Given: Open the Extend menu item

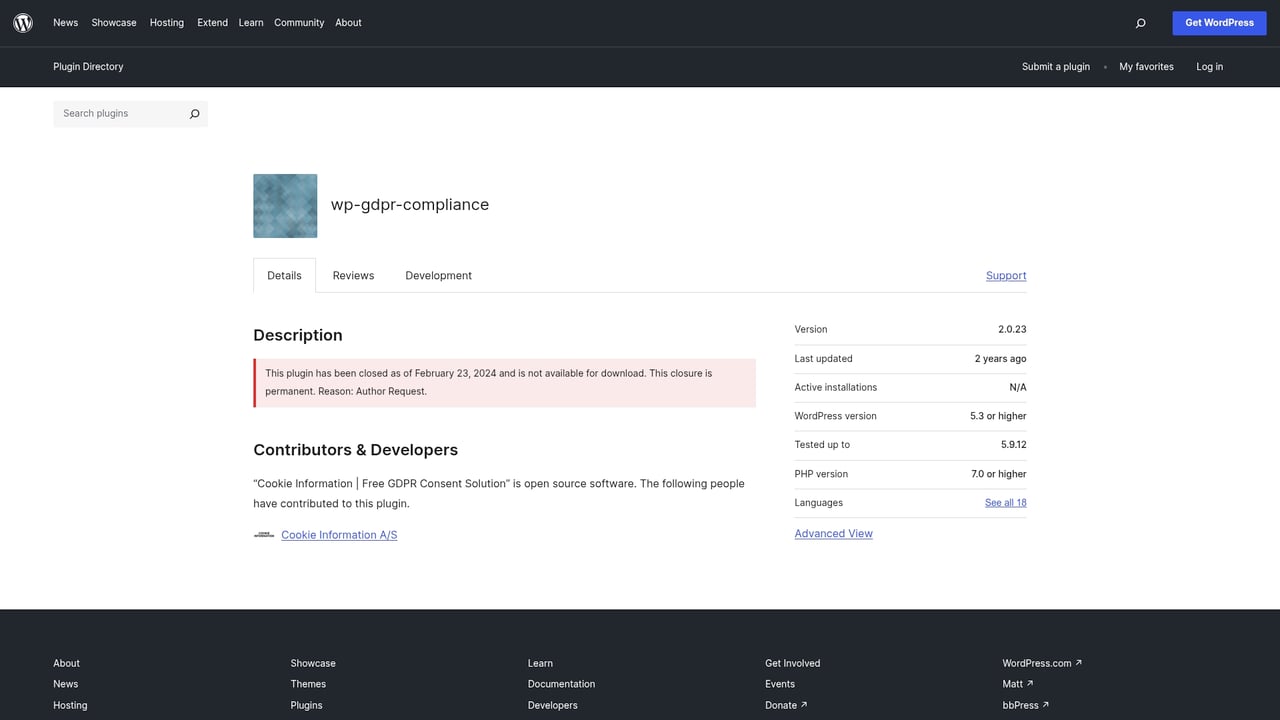Looking at the screenshot, I should tap(212, 22).
